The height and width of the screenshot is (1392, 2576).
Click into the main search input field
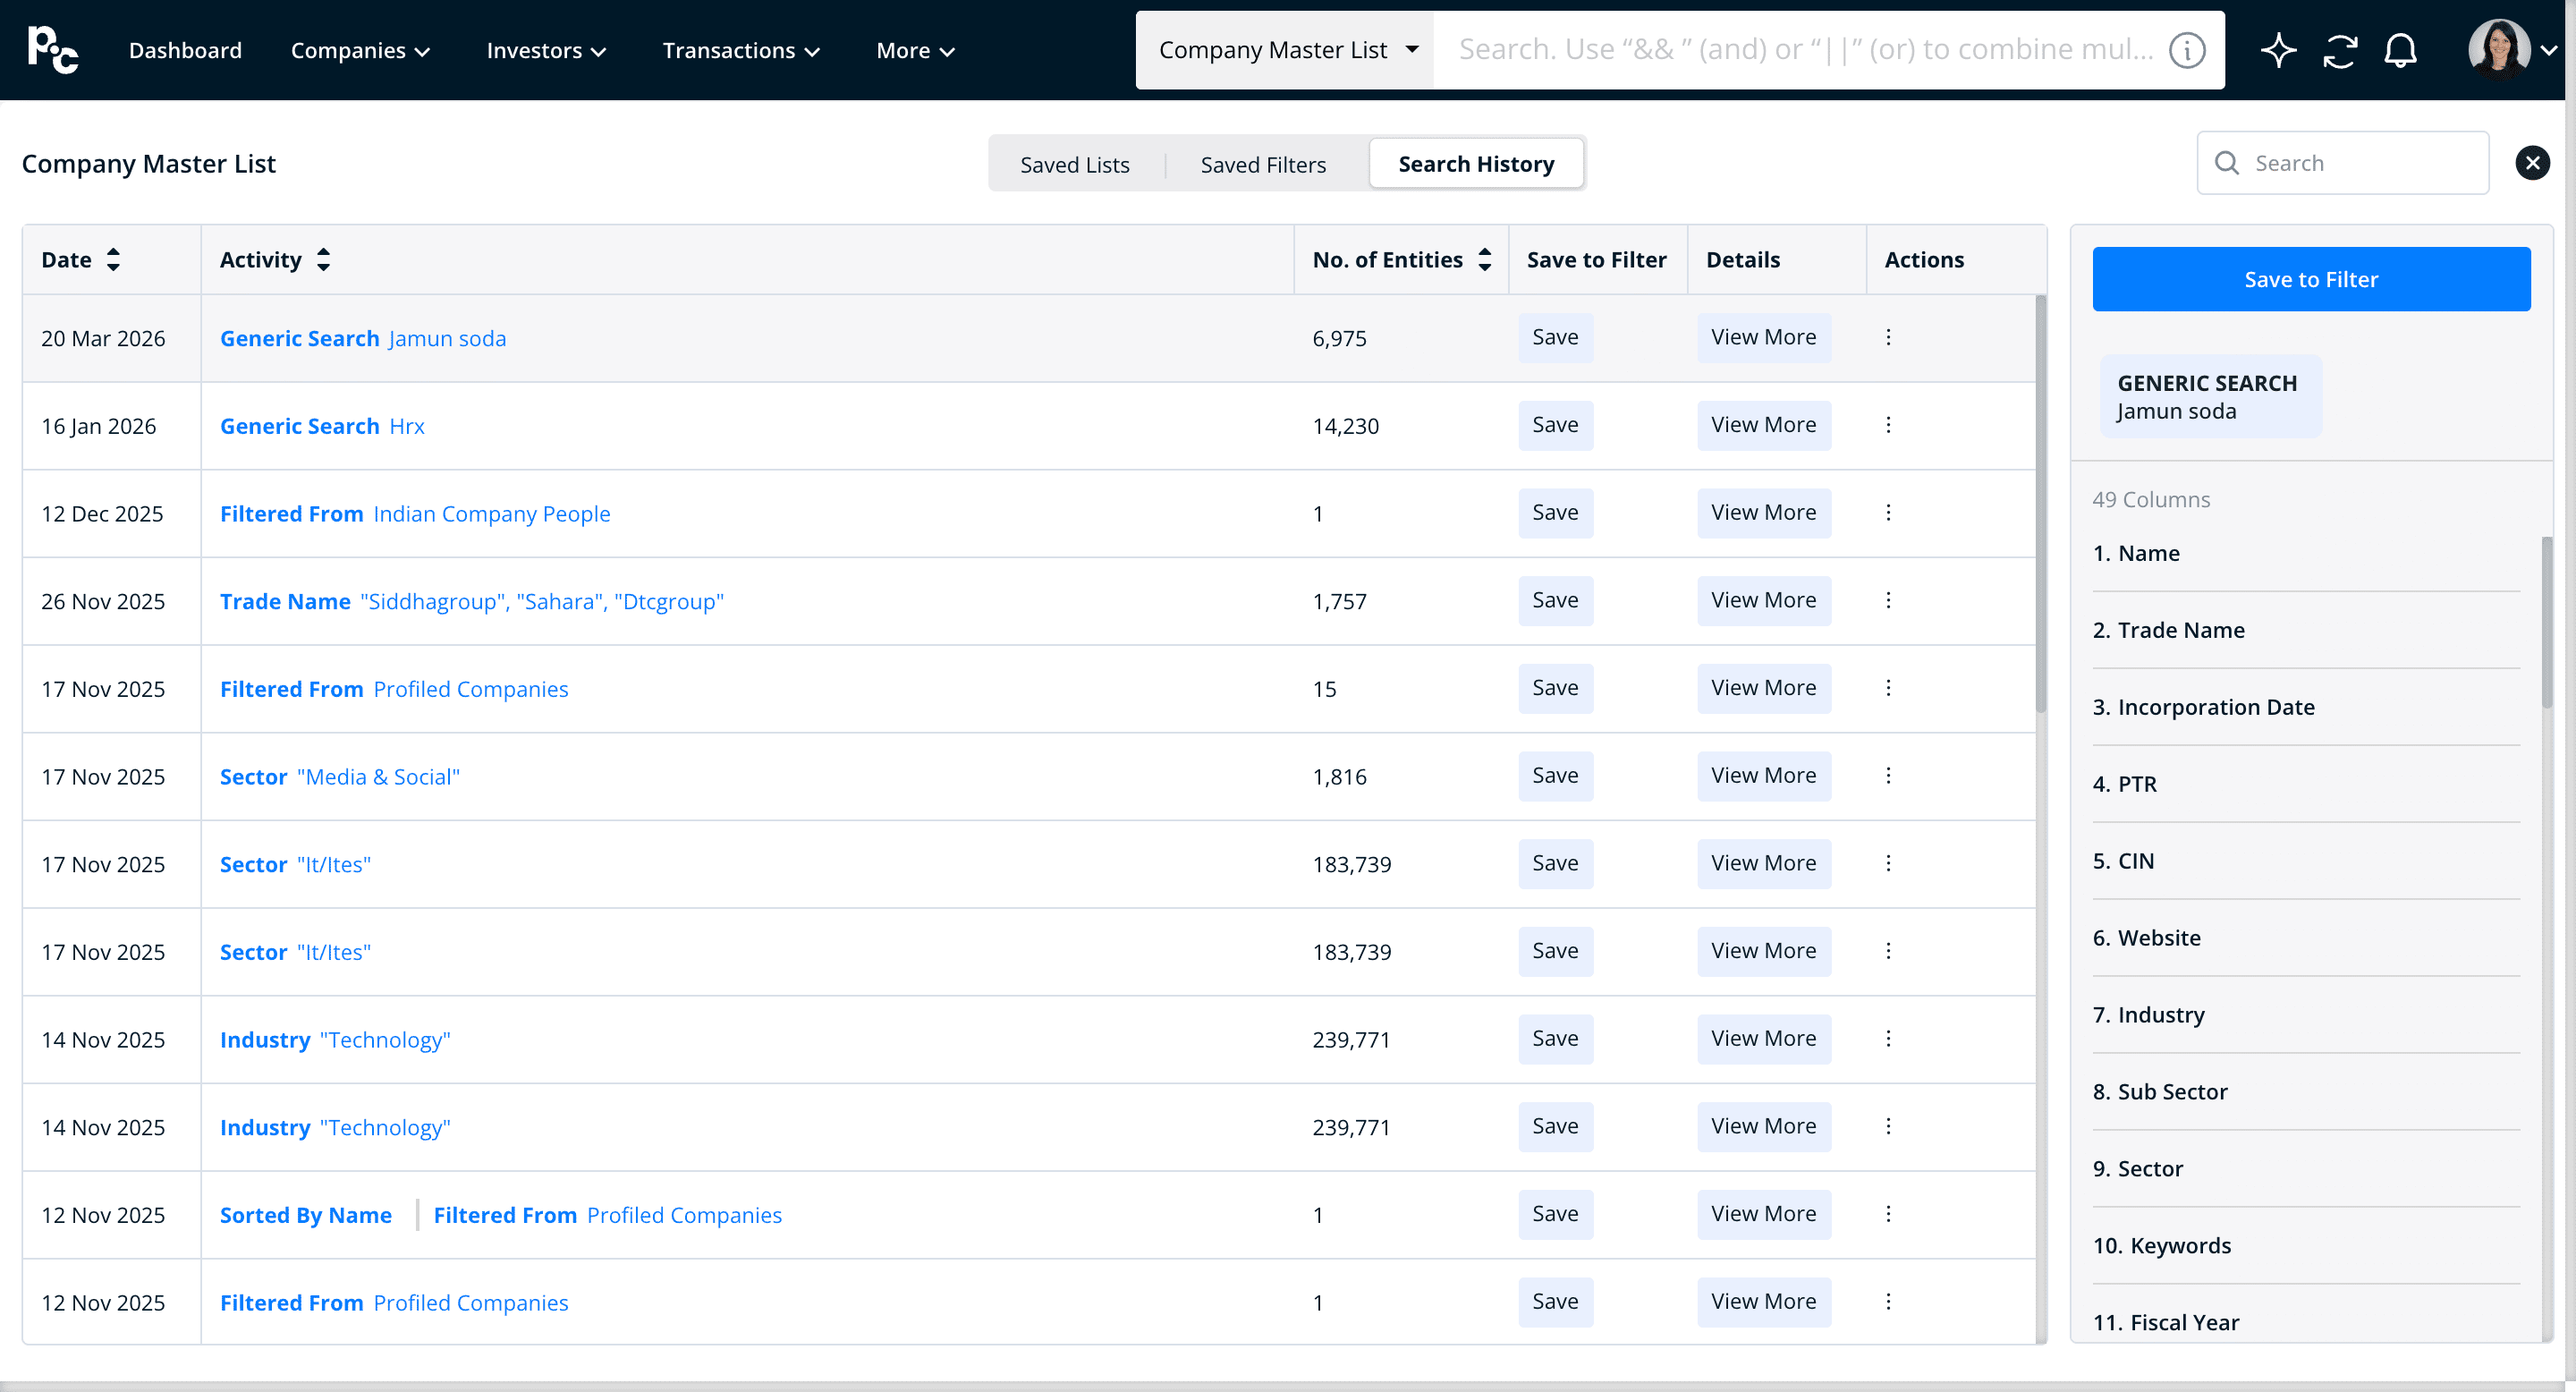(x=1805, y=50)
